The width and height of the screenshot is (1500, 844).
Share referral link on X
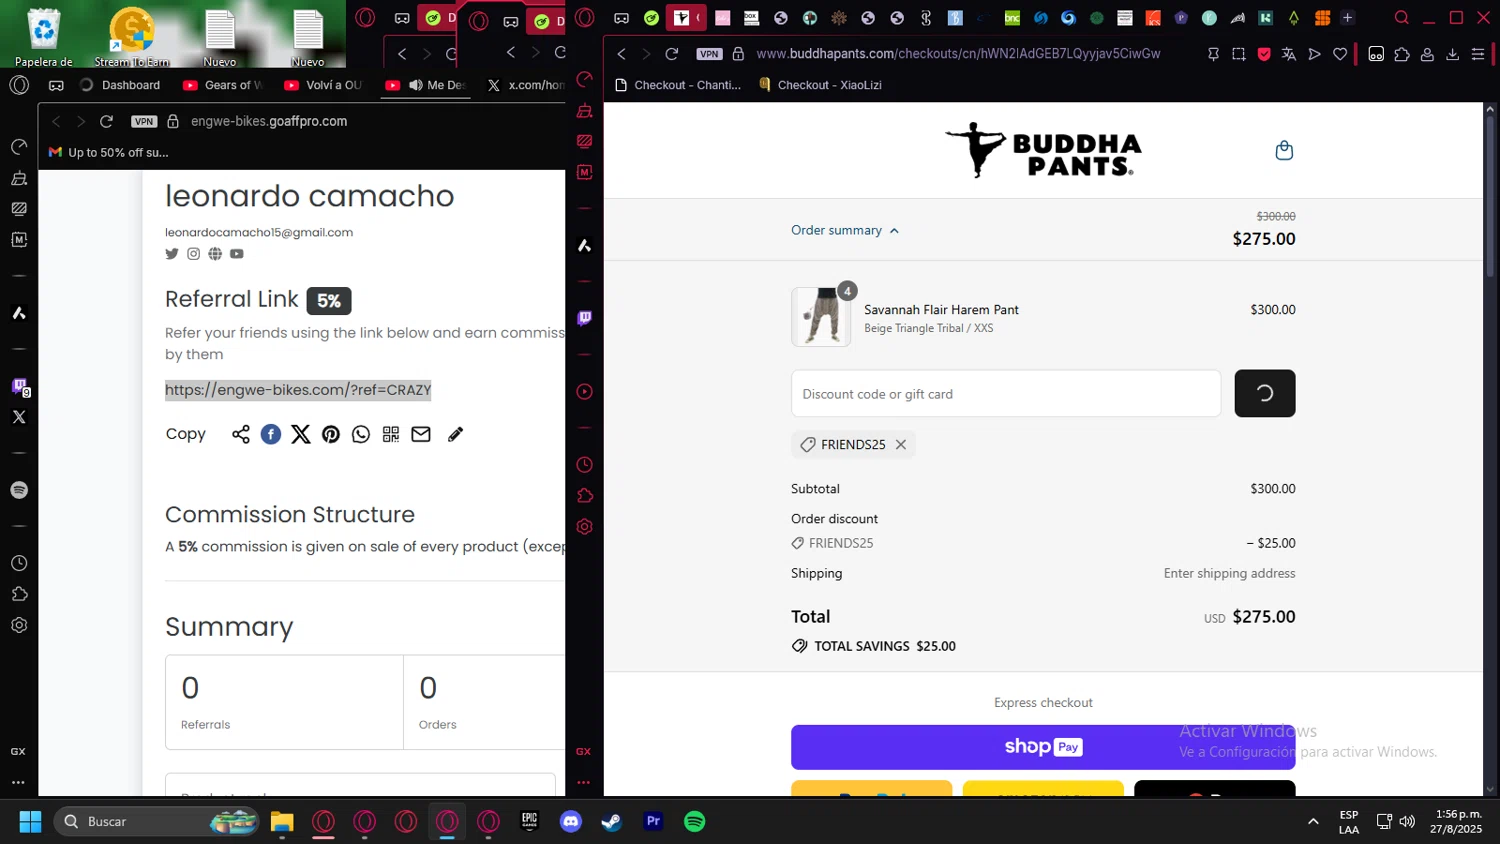[x=301, y=434]
